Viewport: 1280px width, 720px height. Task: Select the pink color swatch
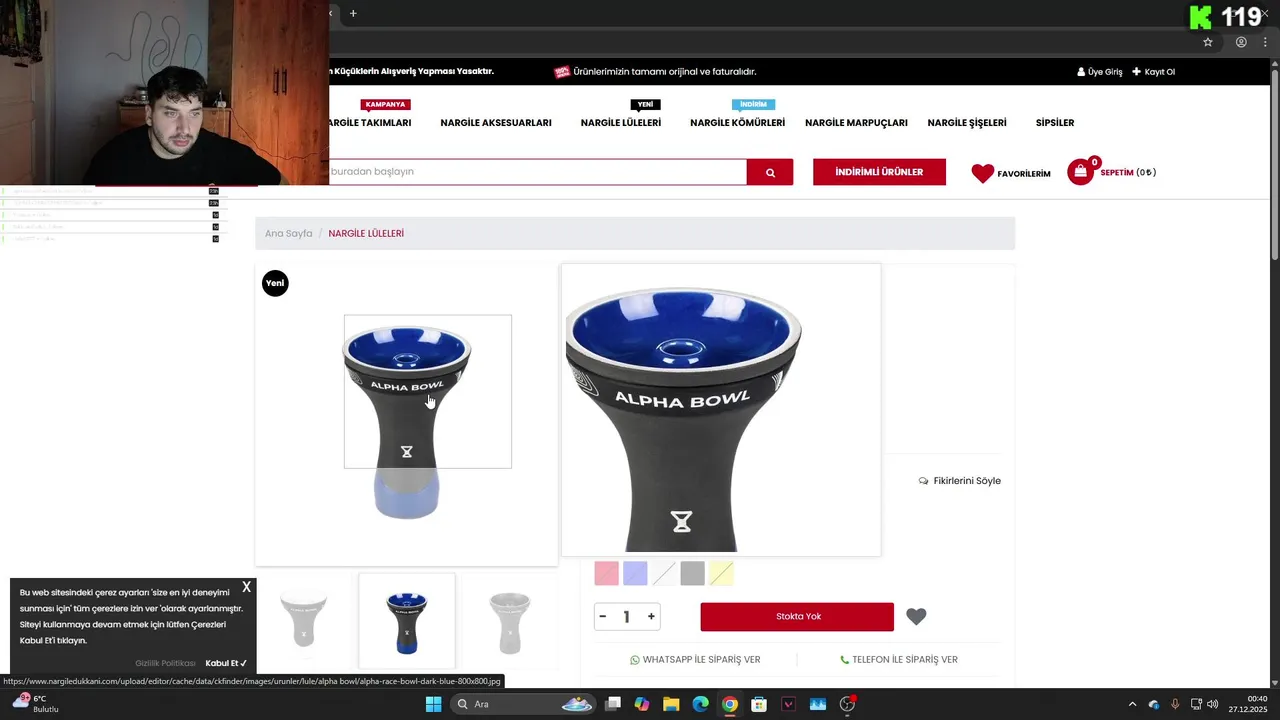[607, 573]
